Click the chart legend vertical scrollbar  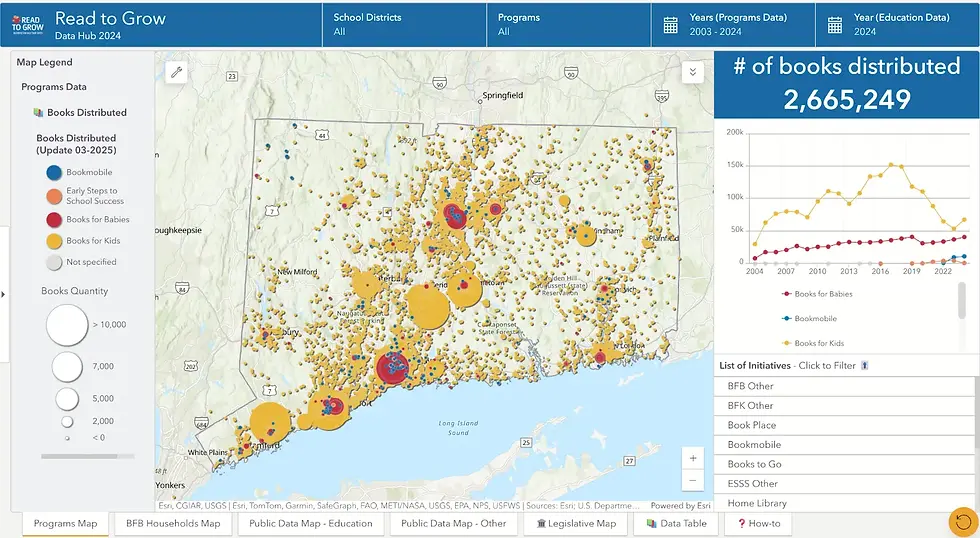click(x=962, y=300)
